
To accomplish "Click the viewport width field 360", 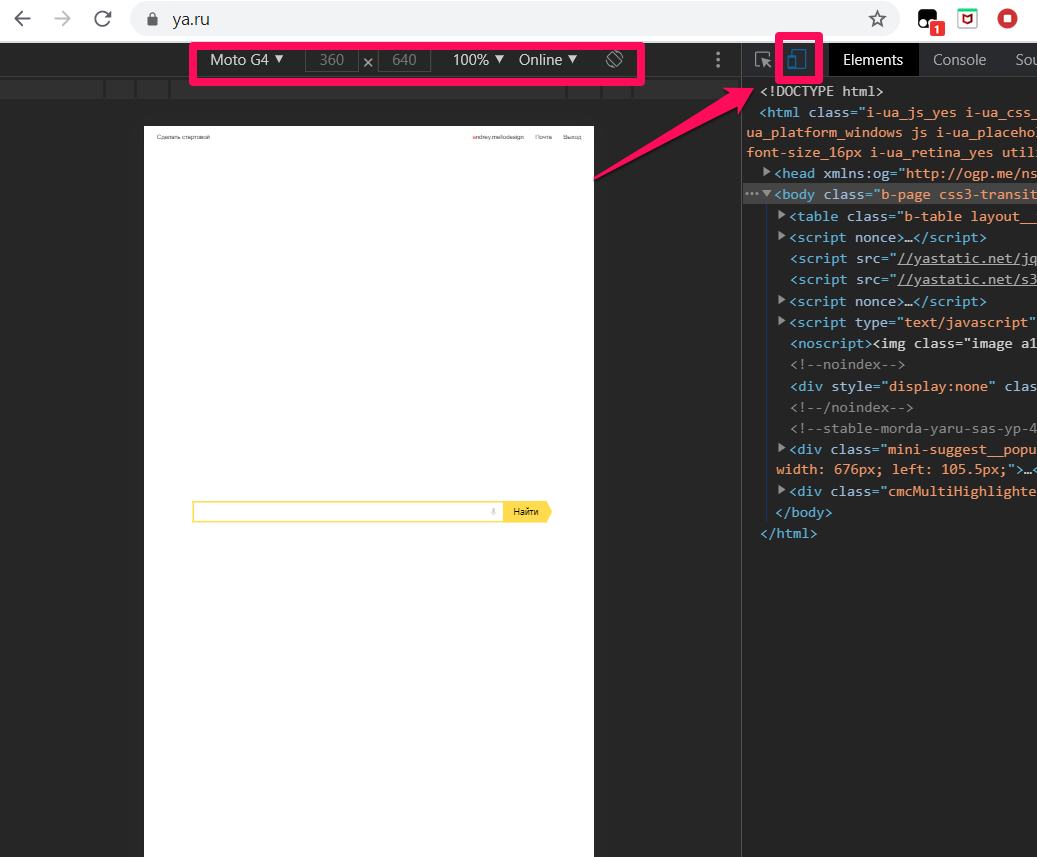I will point(331,60).
